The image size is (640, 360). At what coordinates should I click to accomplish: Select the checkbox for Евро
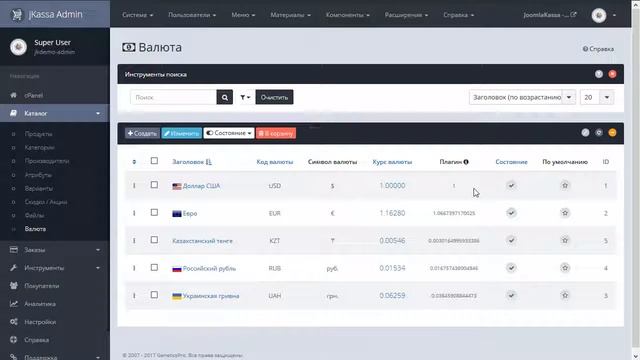pos(154,213)
